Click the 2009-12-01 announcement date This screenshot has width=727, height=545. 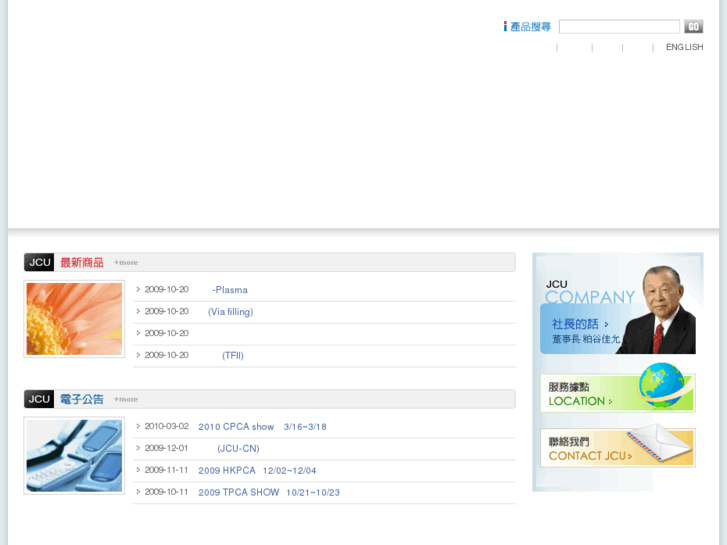(x=166, y=448)
